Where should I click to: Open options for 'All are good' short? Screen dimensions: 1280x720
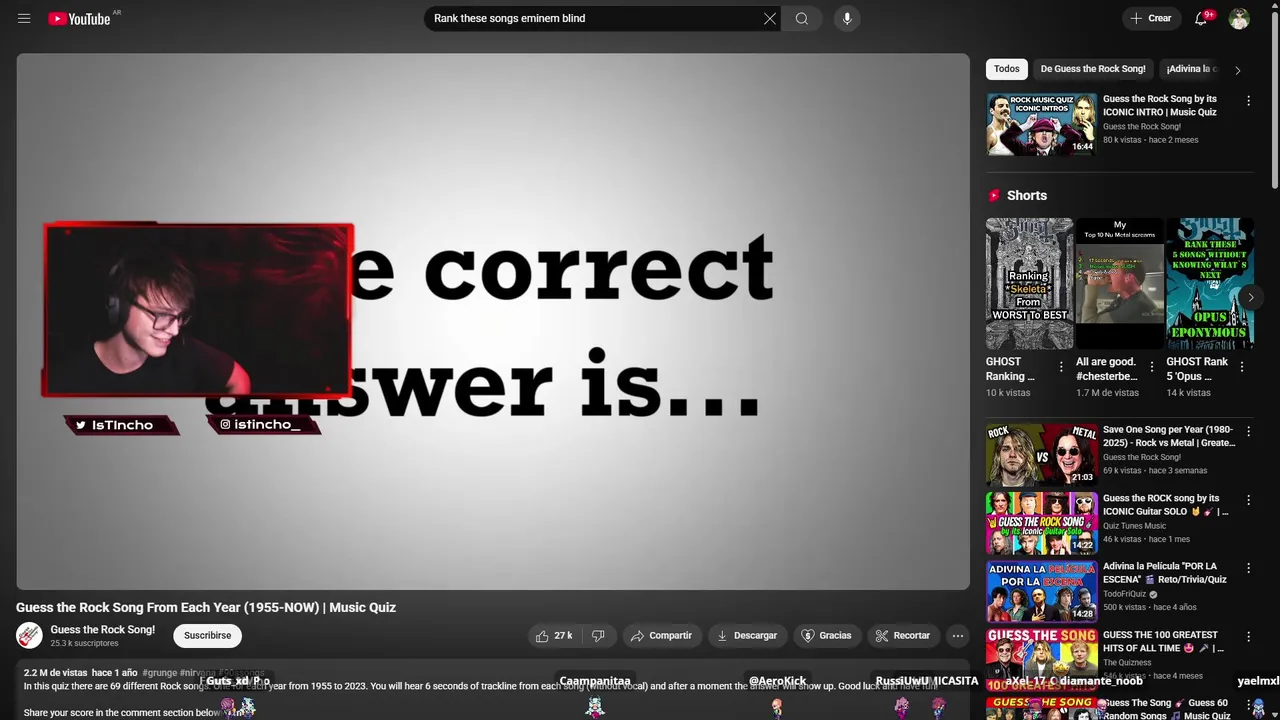(1151, 367)
